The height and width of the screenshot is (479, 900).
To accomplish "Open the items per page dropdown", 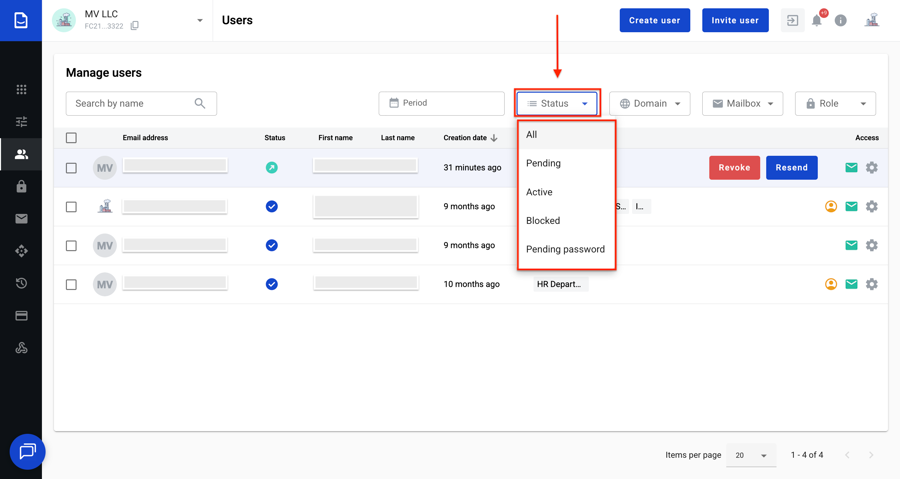I will point(751,455).
